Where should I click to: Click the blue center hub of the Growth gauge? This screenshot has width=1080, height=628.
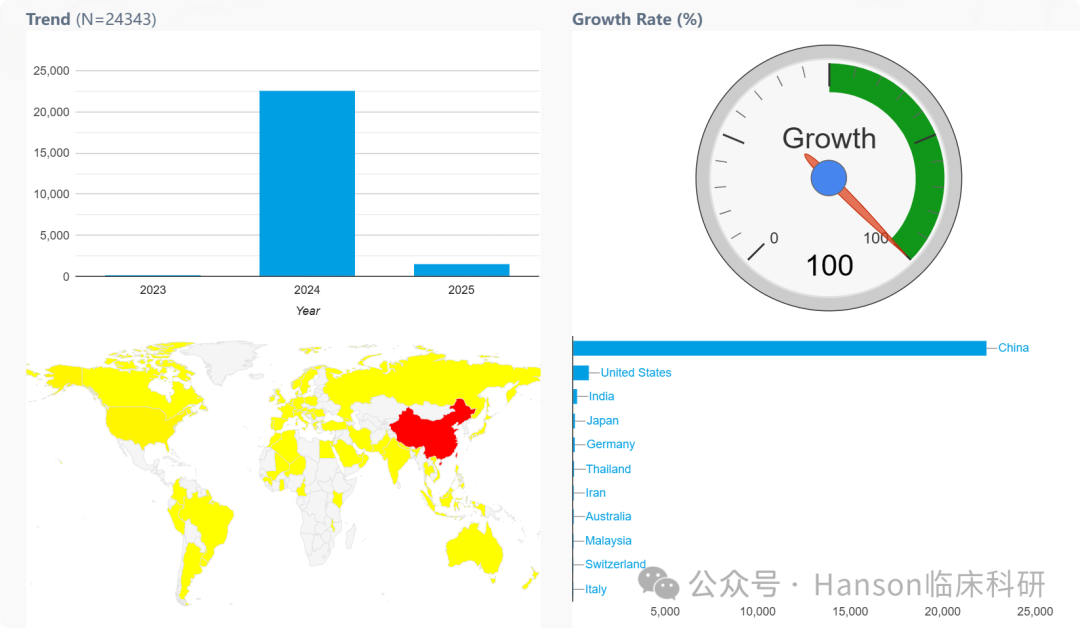829,178
